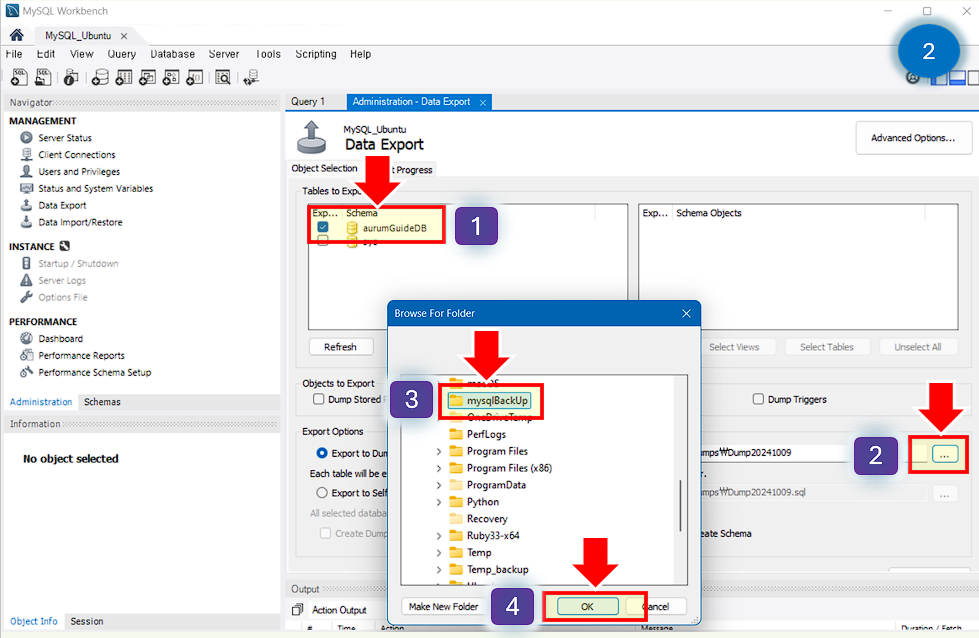Create a new stored procedure icon
This screenshot has width=979, height=638.
point(171,77)
